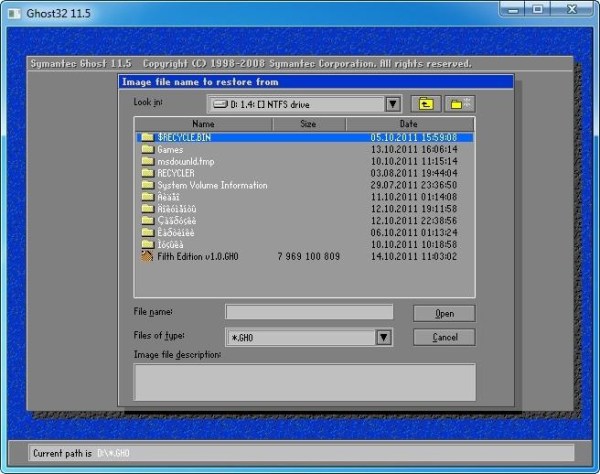Expand the Files of type dropdown arrow
Image resolution: width=600 pixels, height=474 pixels.
[383, 337]
